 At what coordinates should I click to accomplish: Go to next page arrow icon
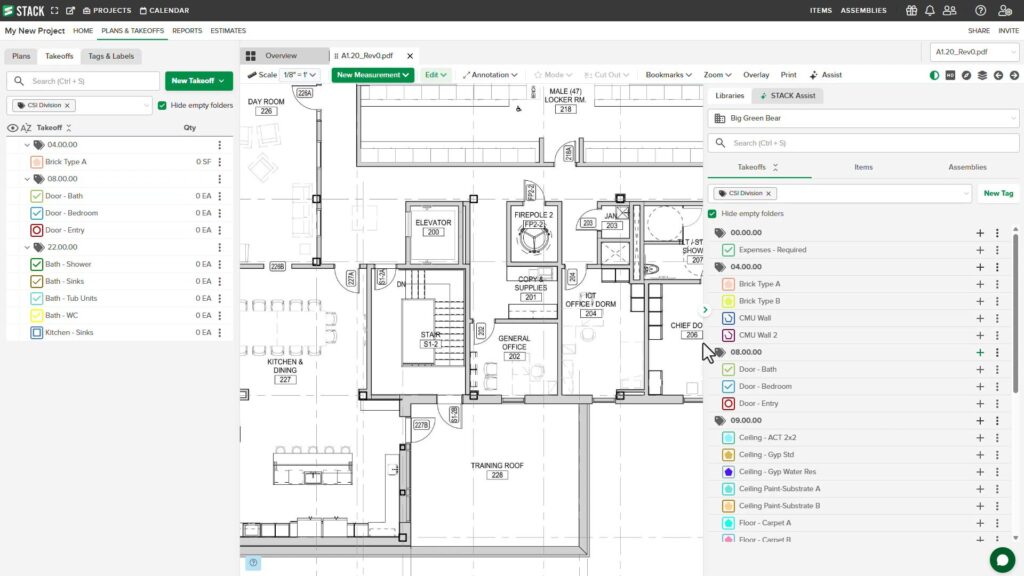point(1014,75)
